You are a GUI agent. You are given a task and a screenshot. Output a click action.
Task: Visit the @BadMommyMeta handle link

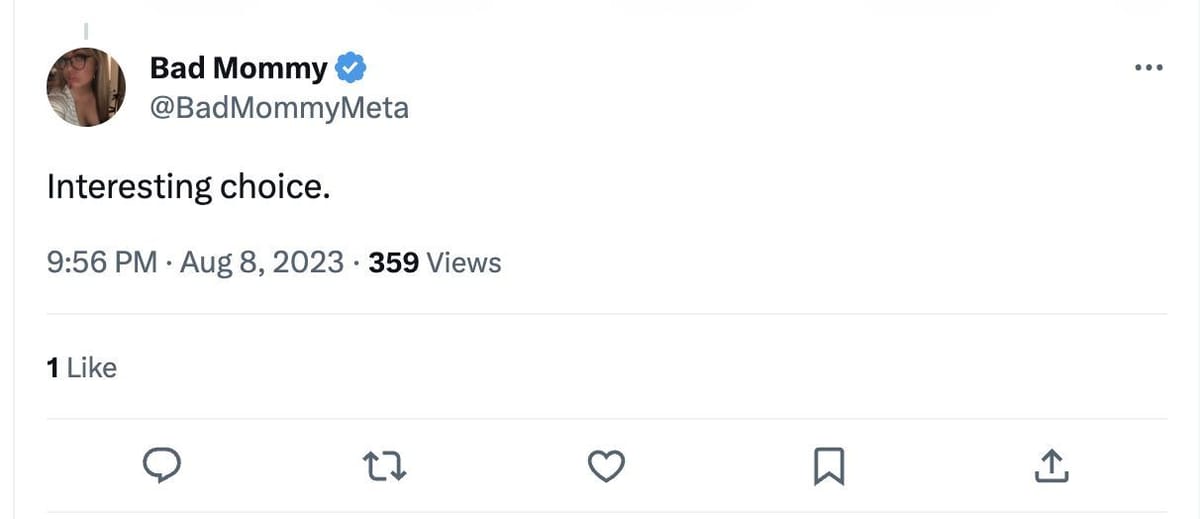[x=279, y=107]
